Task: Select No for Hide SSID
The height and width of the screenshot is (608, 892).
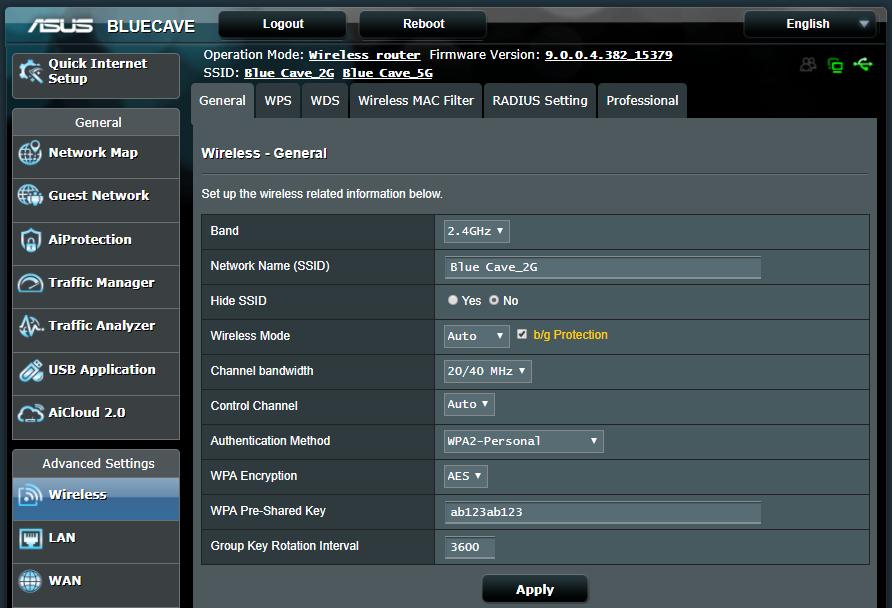Action: coord(494,300)
